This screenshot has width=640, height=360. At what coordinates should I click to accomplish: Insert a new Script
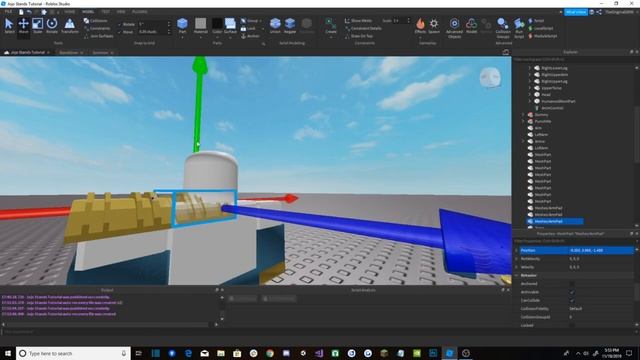click(536, 21)
